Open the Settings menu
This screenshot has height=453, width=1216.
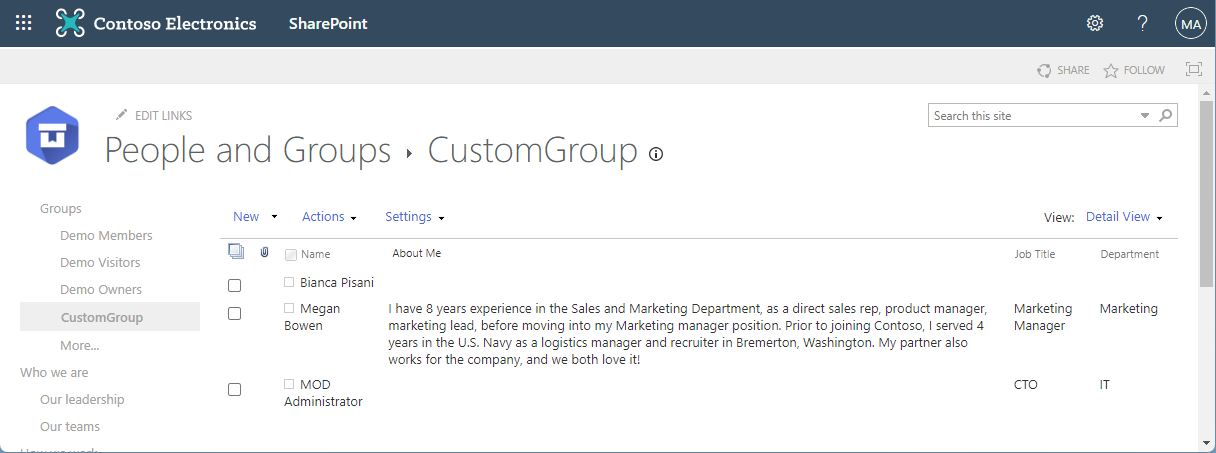[x=414, y=217]
